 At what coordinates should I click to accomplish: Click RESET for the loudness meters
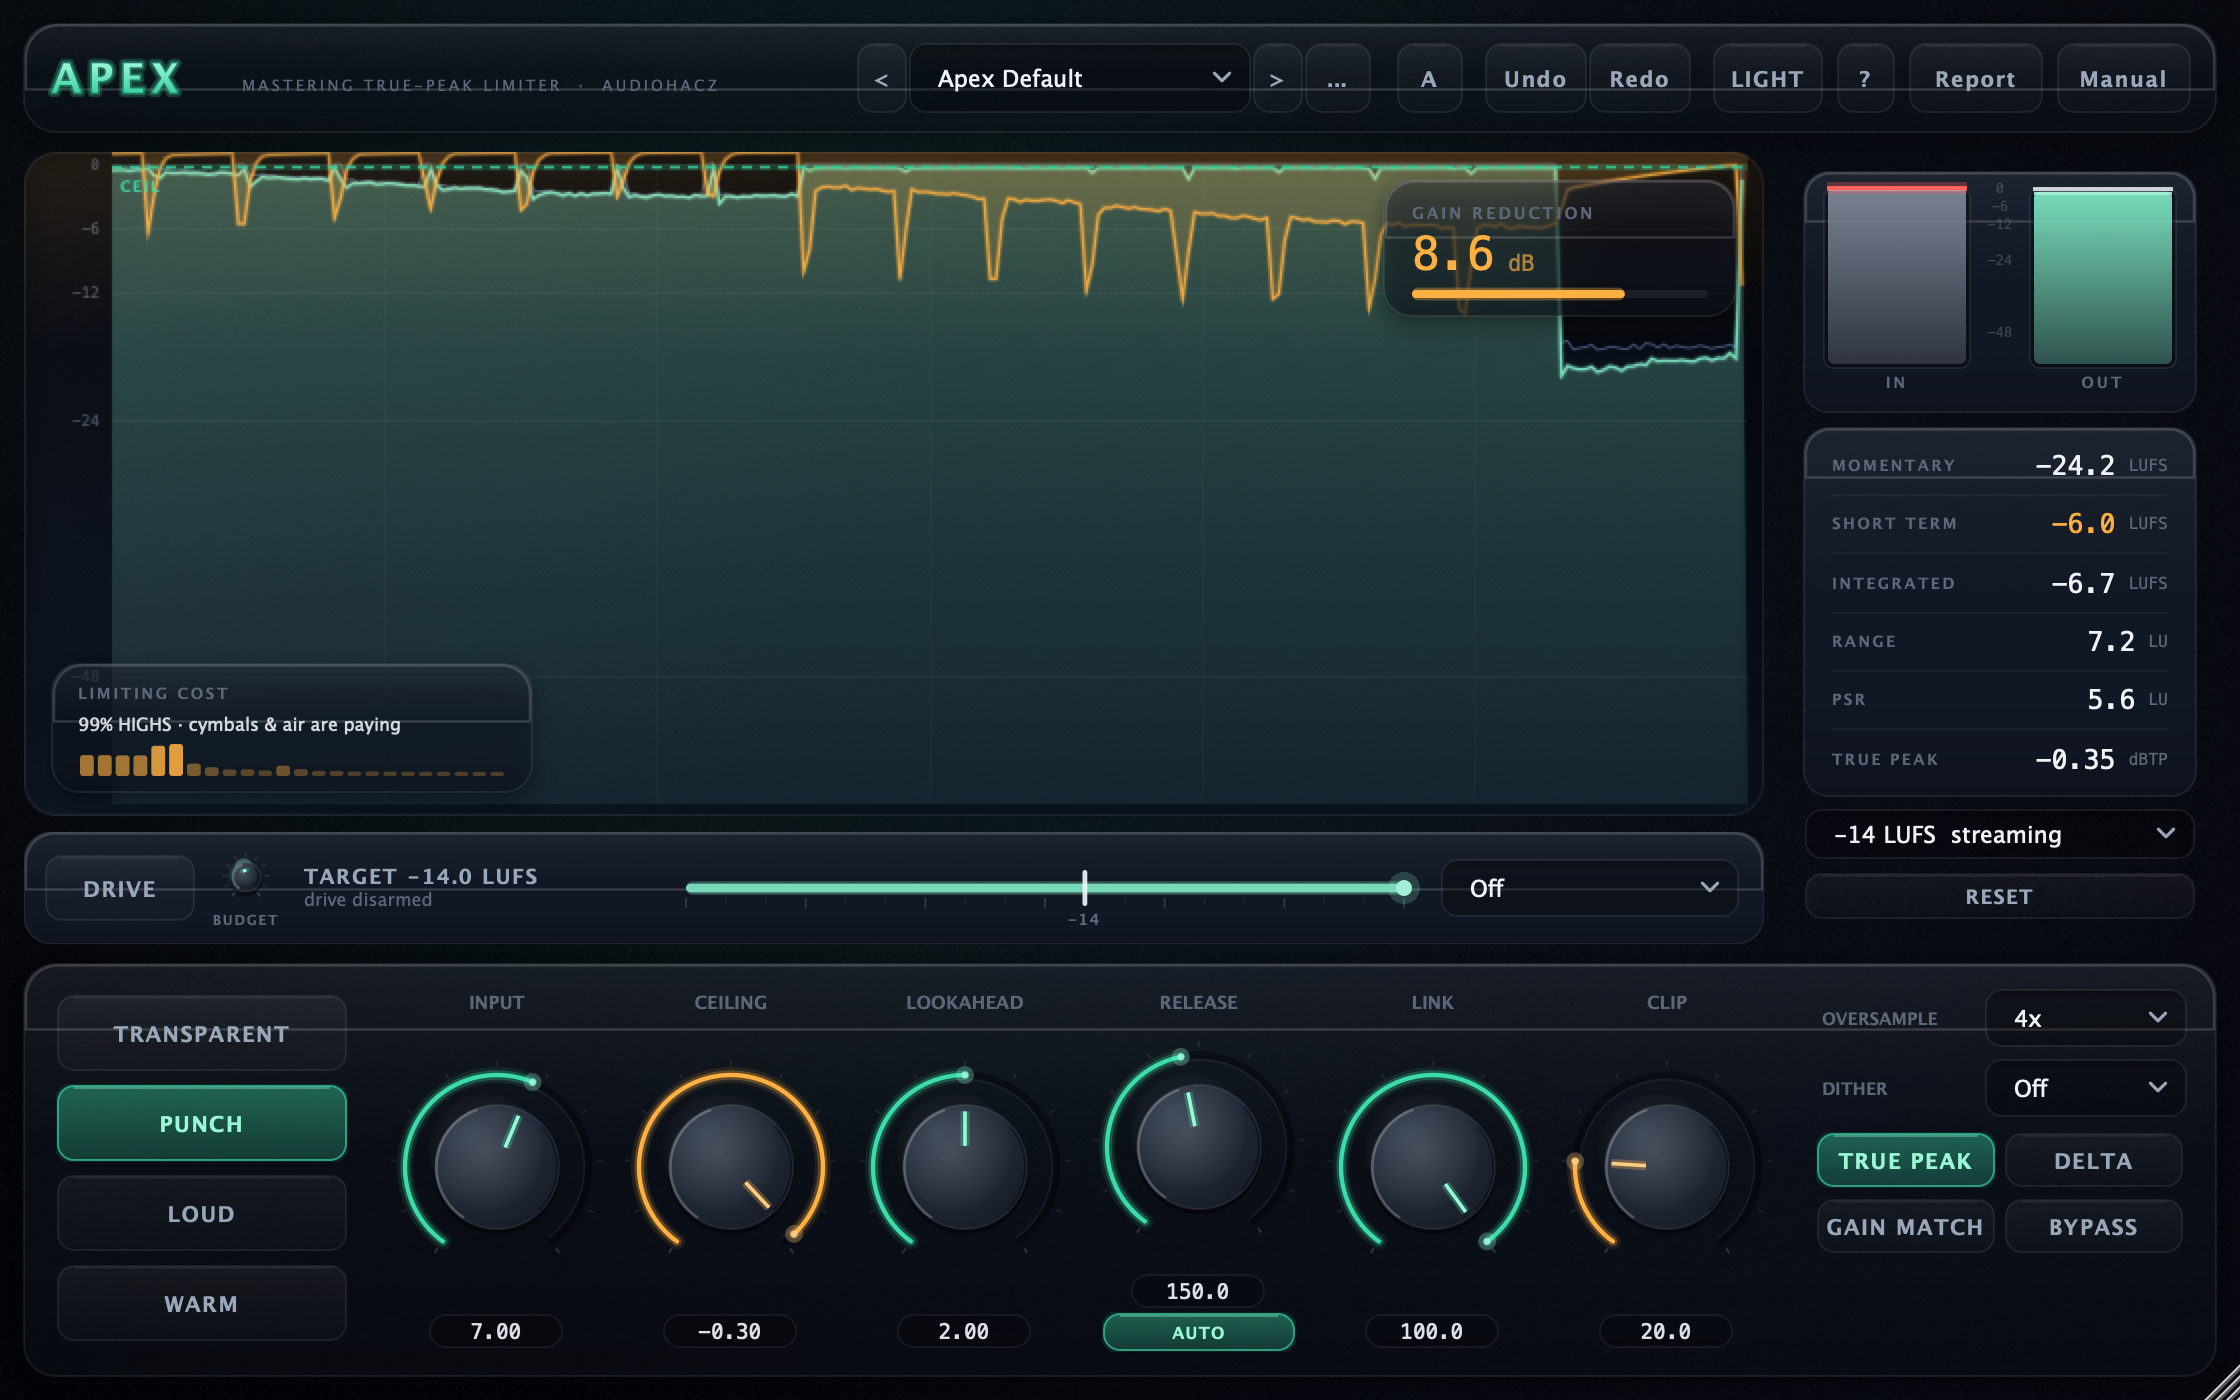pyautogui.click(x=2000, y=897)
